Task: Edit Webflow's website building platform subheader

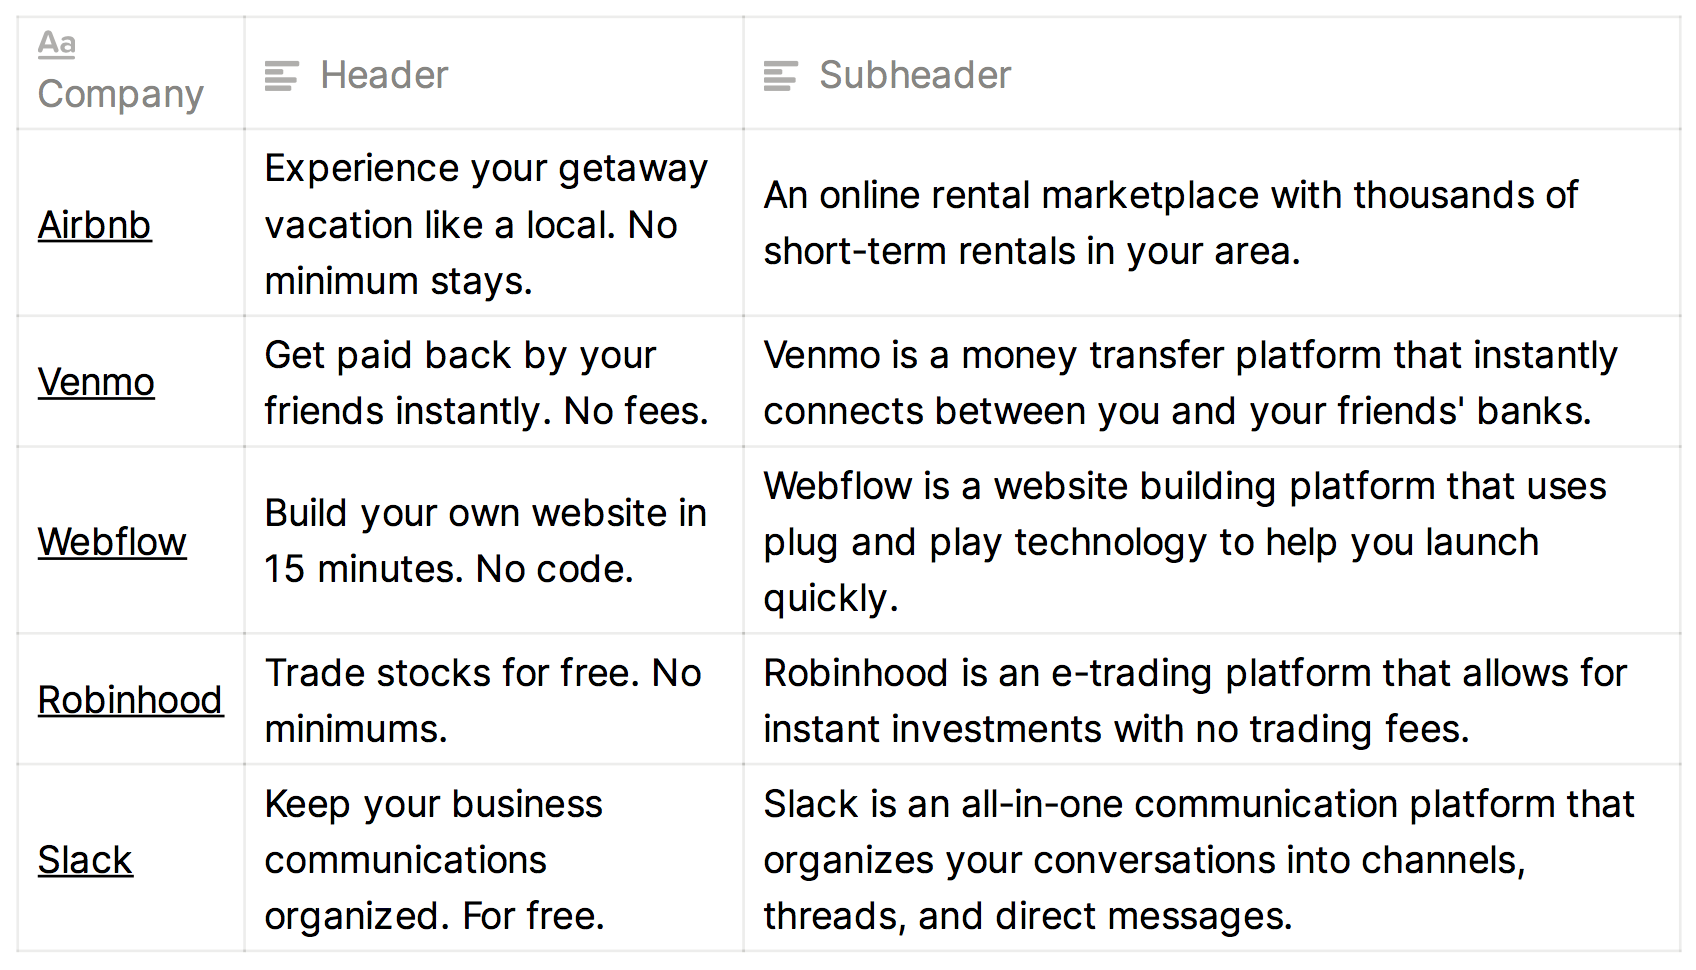Action: 1185,541
